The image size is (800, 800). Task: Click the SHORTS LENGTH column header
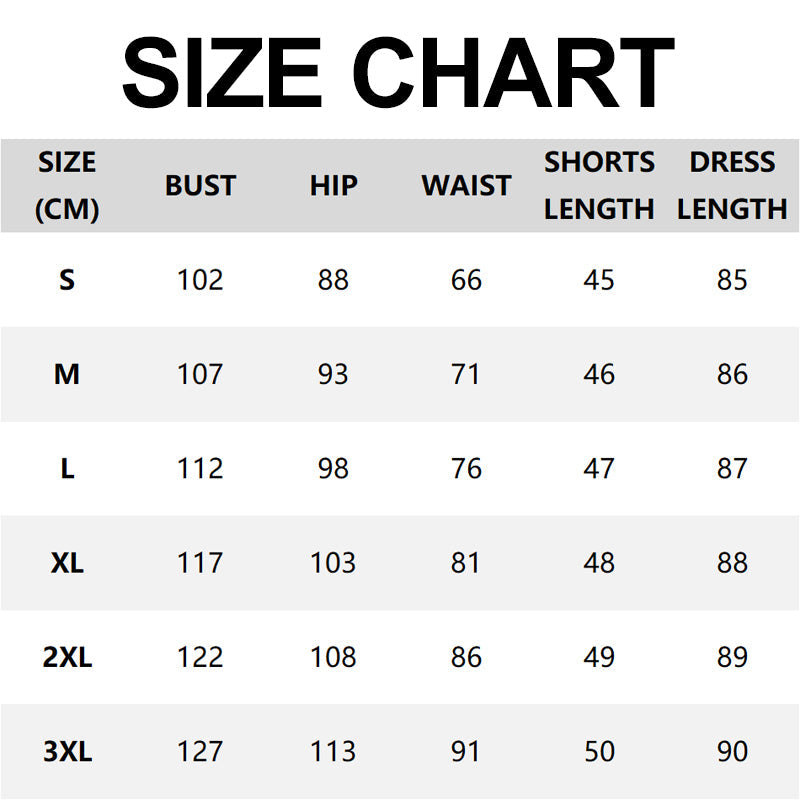[x=599, y=186]
